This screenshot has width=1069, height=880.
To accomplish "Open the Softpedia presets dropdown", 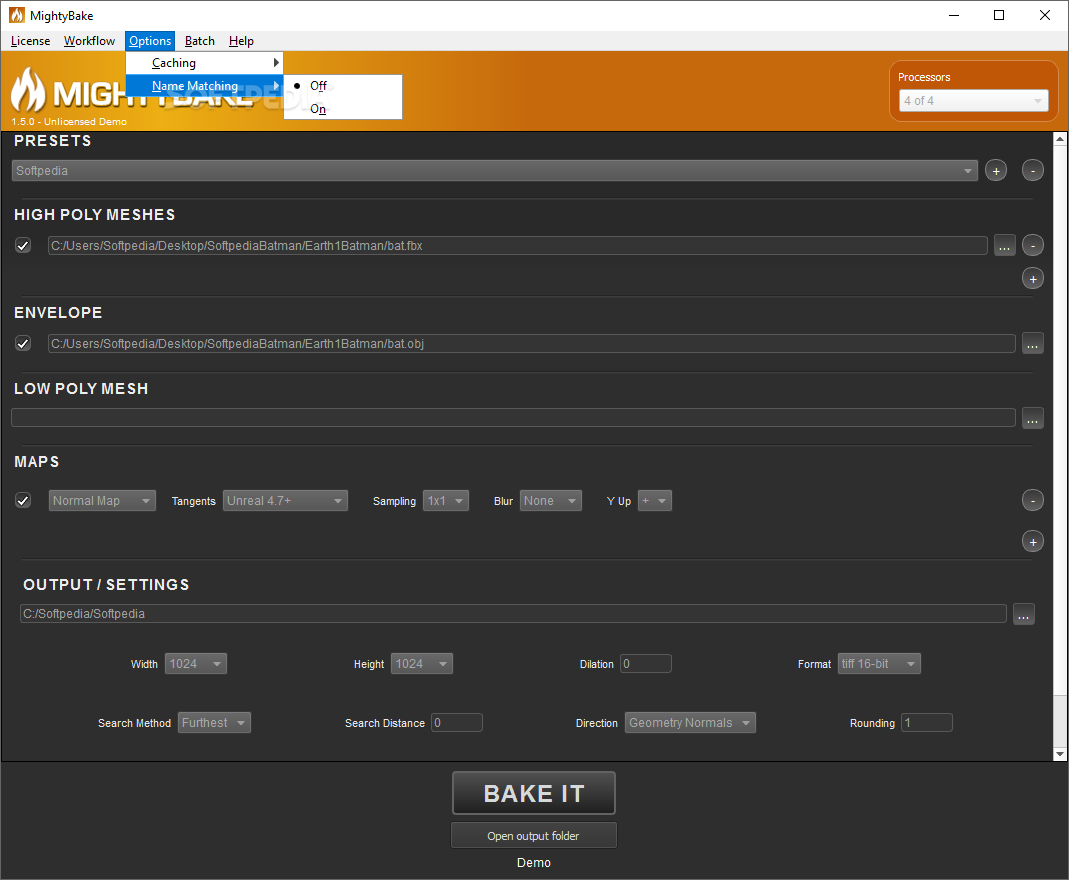I will (494, 170).
